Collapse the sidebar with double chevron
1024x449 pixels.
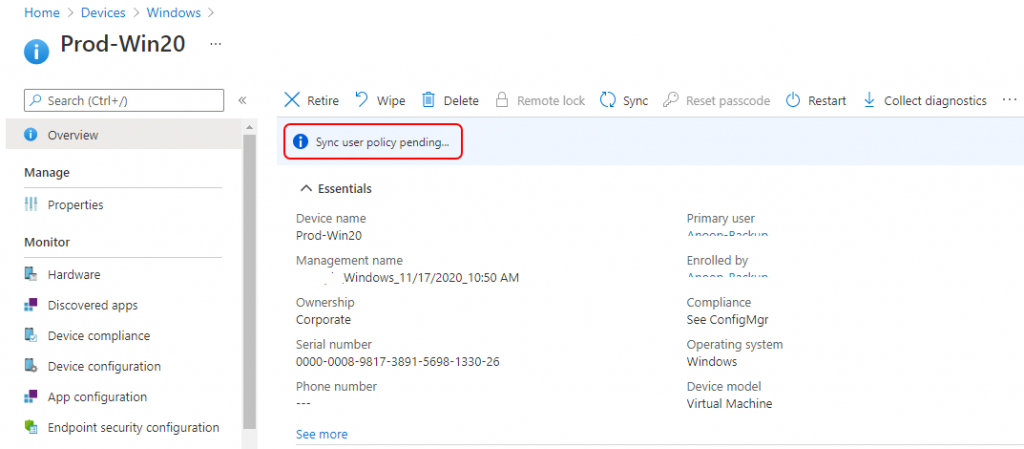pos(242,101)
